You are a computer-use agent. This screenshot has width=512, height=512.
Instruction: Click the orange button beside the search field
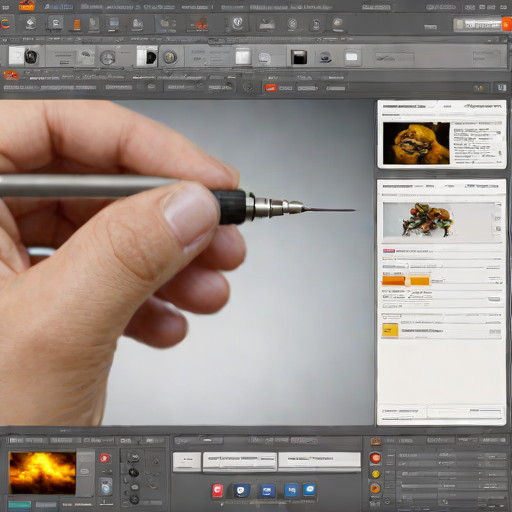[507, 24]
